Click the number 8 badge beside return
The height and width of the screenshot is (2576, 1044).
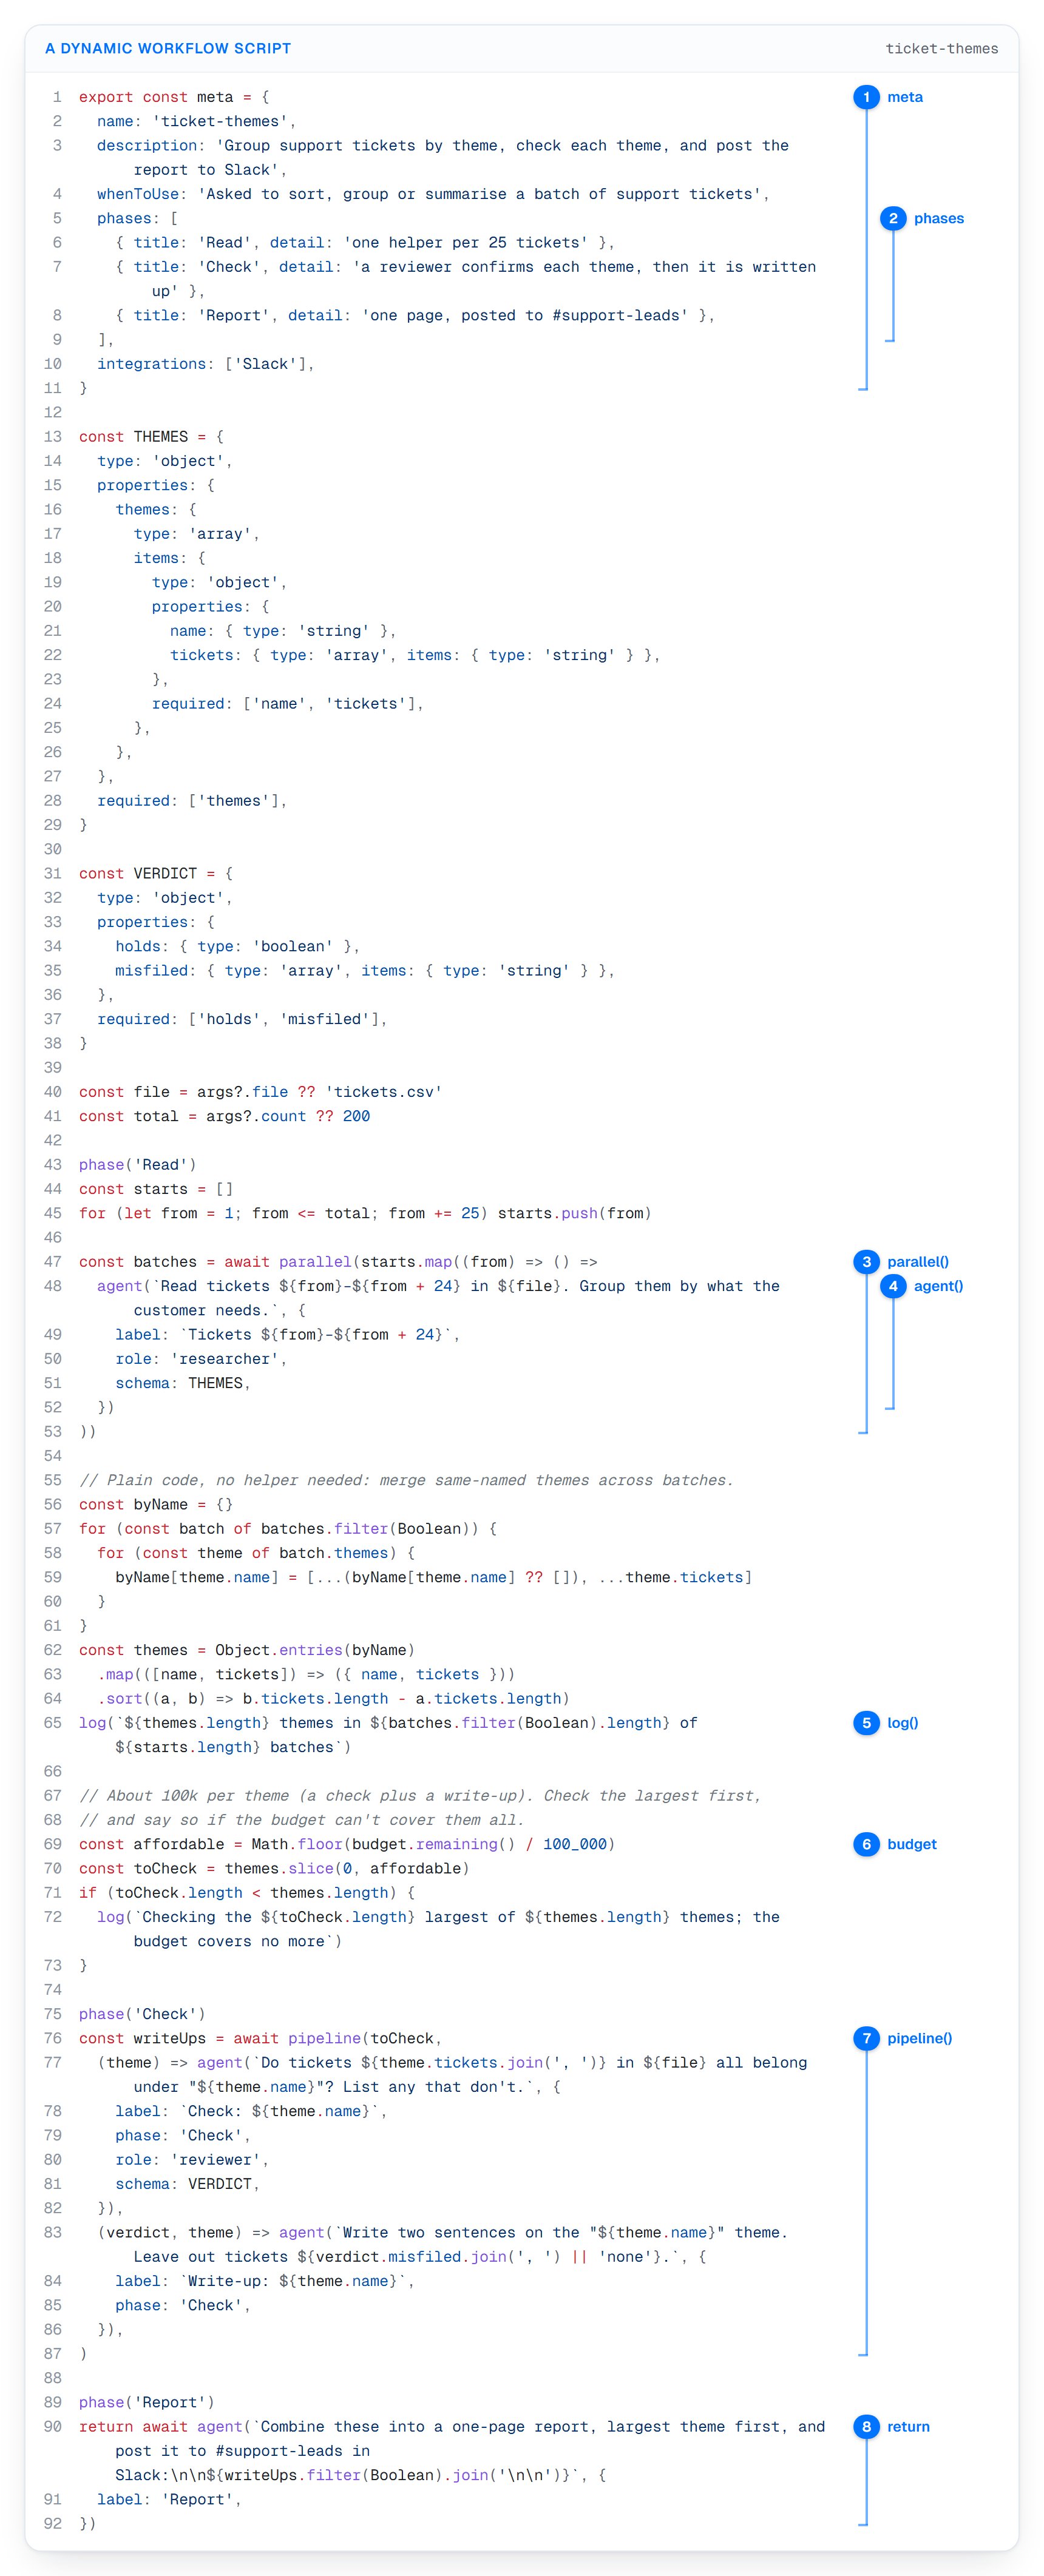[866, 2427]
